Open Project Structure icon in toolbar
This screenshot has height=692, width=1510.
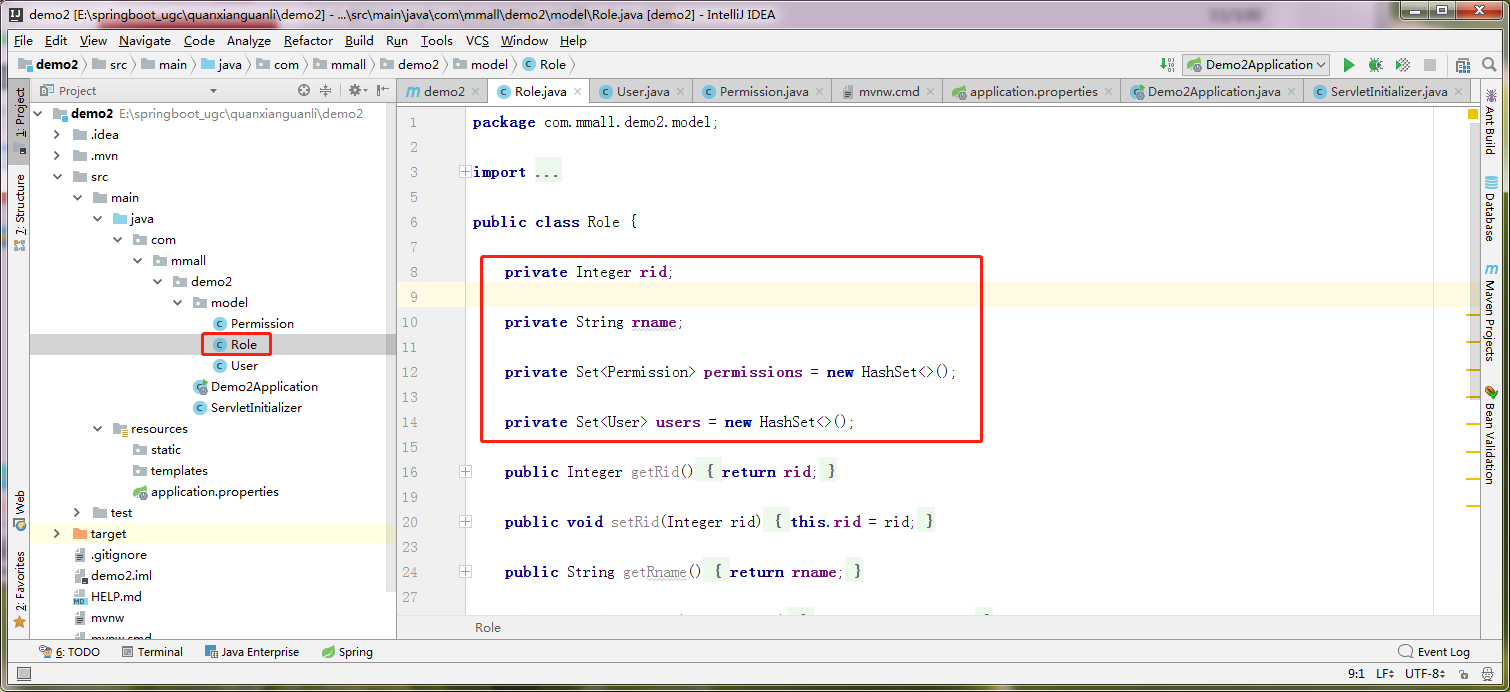(x=1463, y=65)
